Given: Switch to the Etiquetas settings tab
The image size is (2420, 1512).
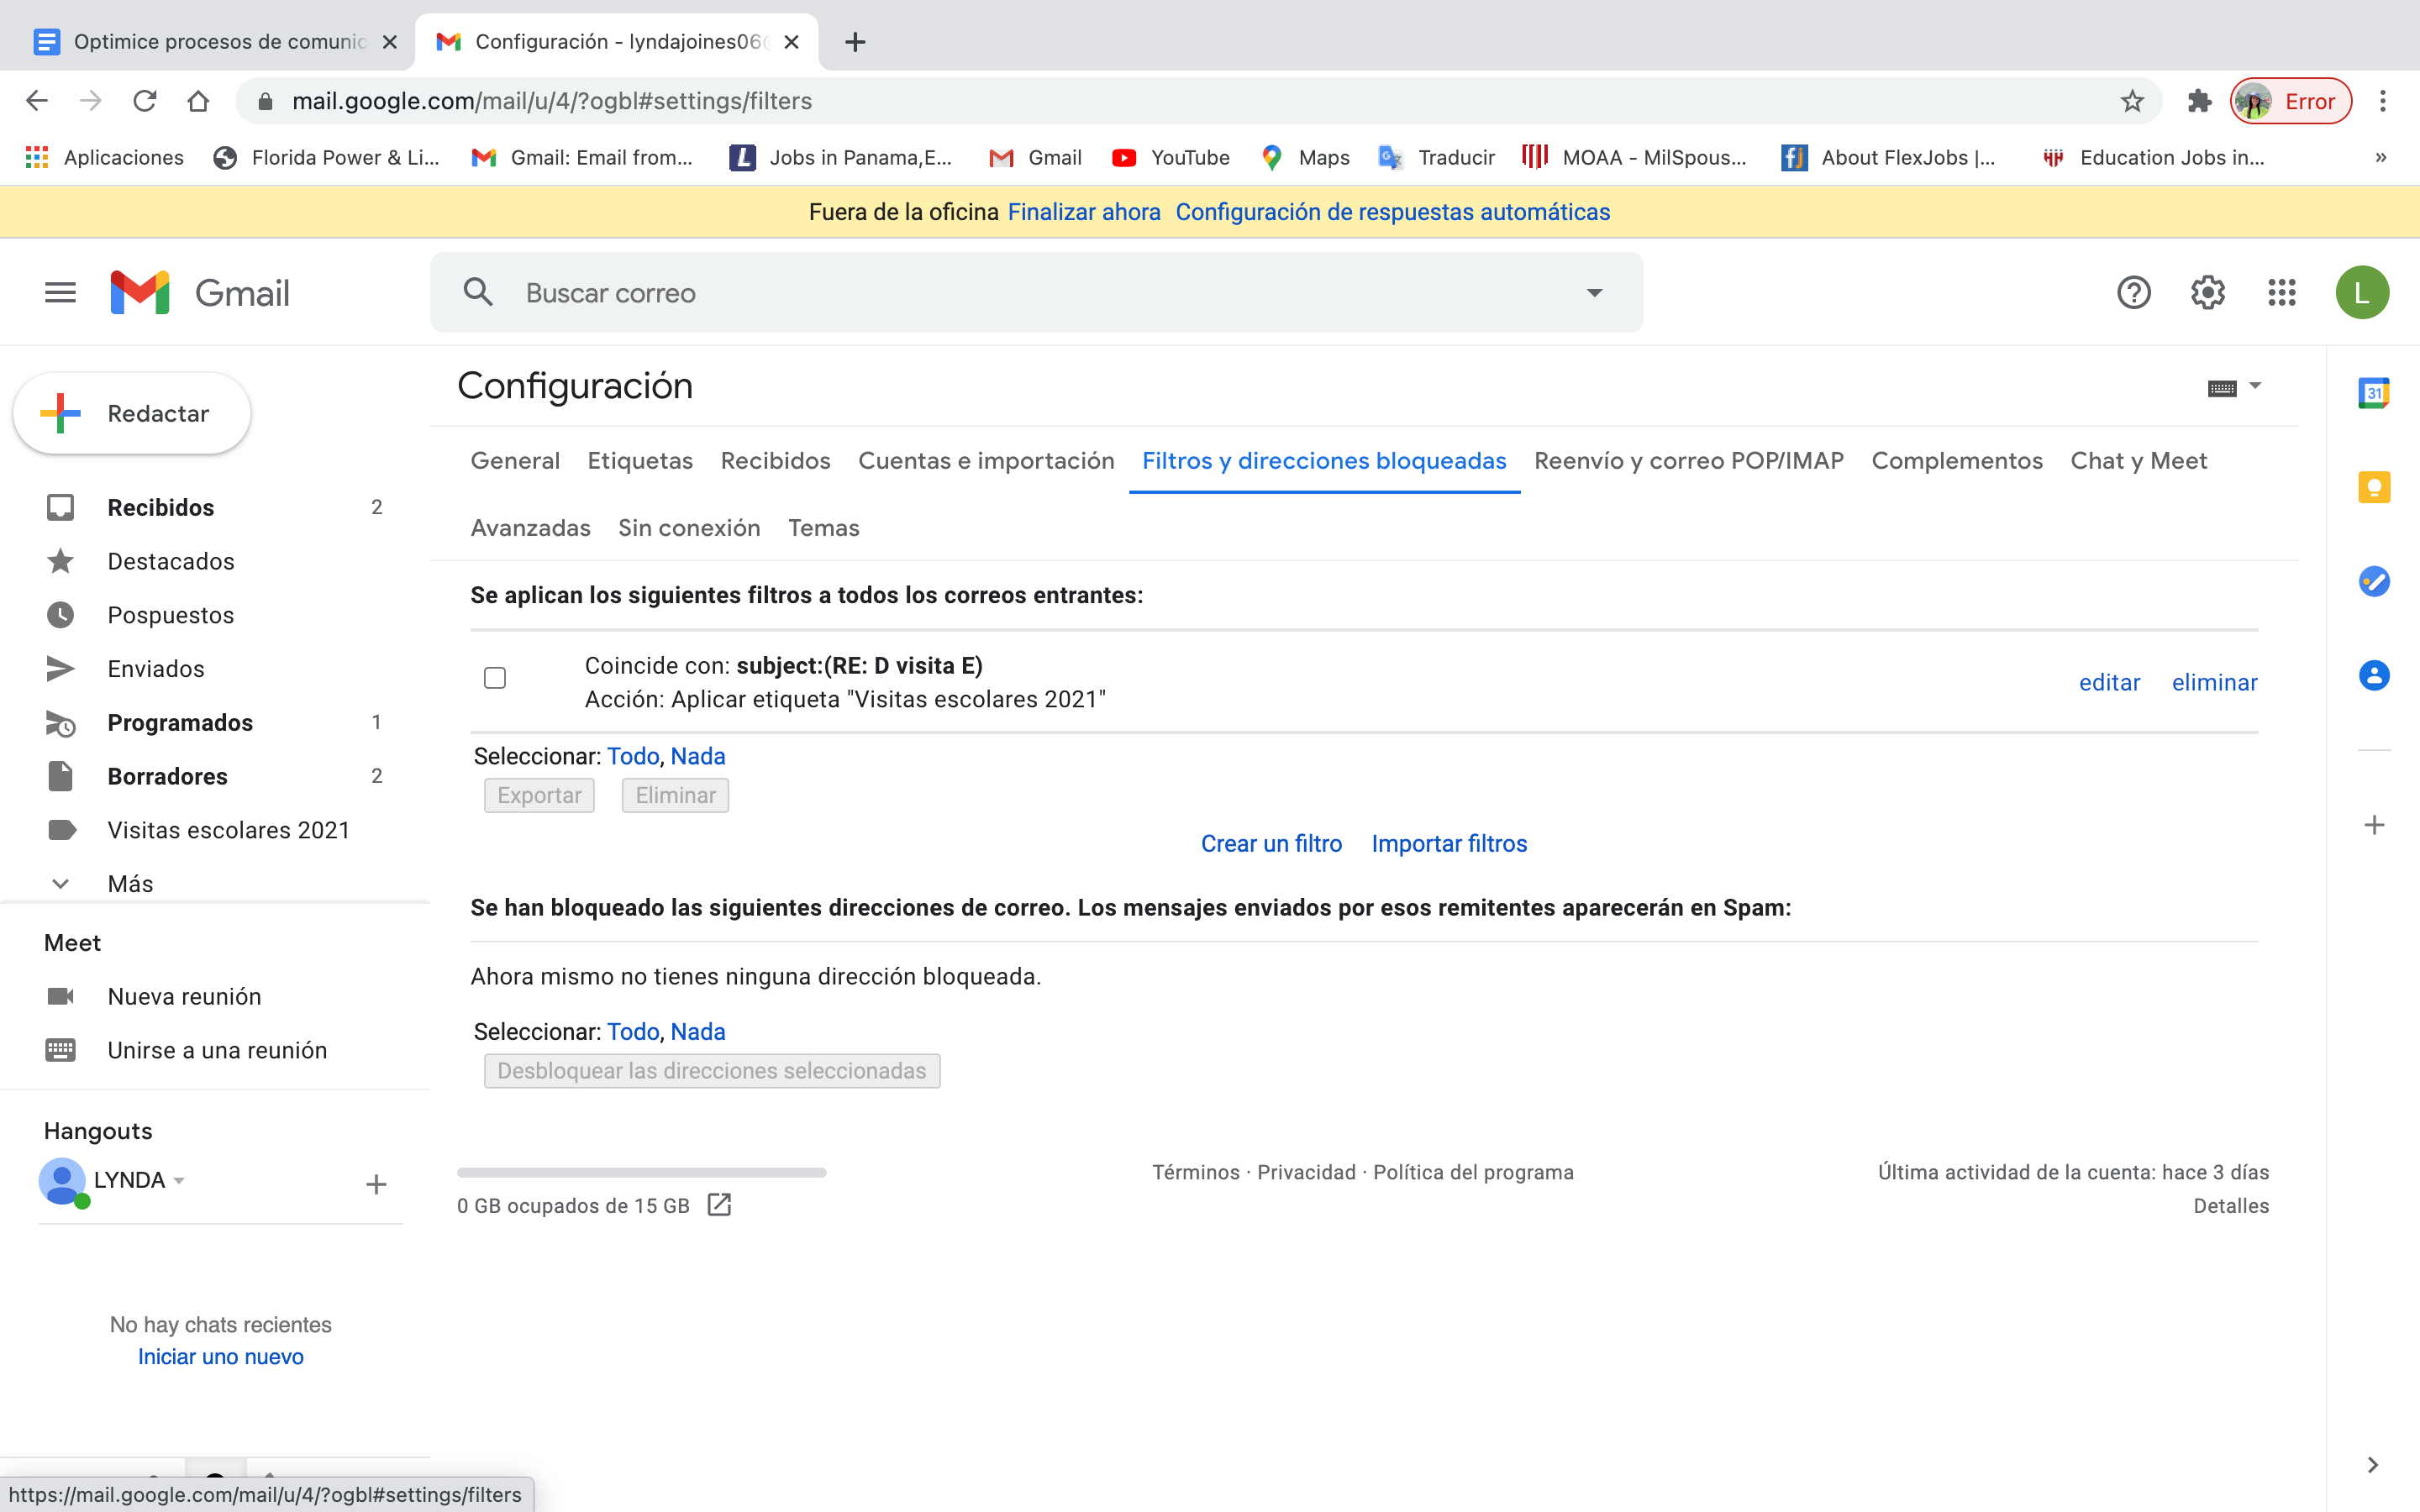Looking at the screenshot, I should (x=640, y=461).
